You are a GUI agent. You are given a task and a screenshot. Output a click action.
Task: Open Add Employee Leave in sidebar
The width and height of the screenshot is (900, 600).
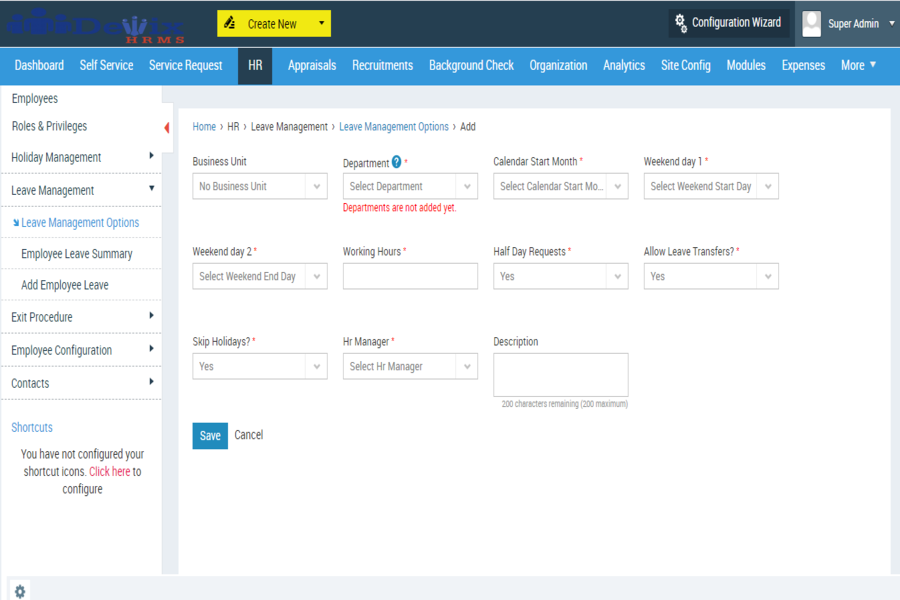(x=65, y=285)
